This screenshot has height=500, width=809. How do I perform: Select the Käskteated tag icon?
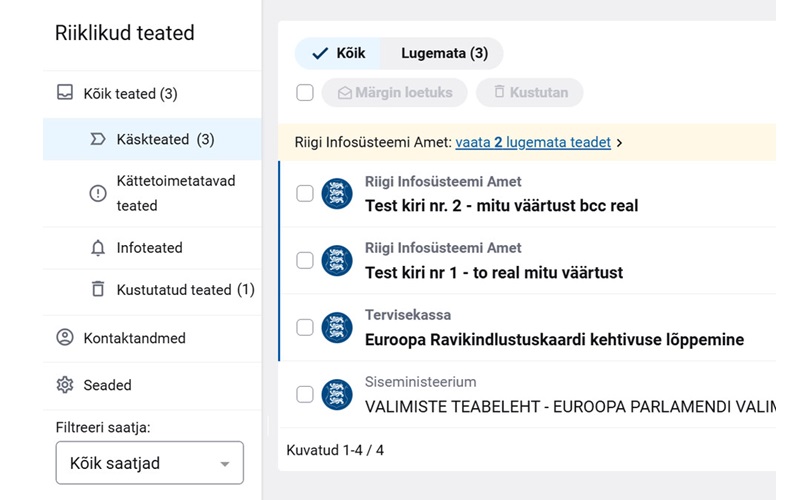[x=98, y=139]
